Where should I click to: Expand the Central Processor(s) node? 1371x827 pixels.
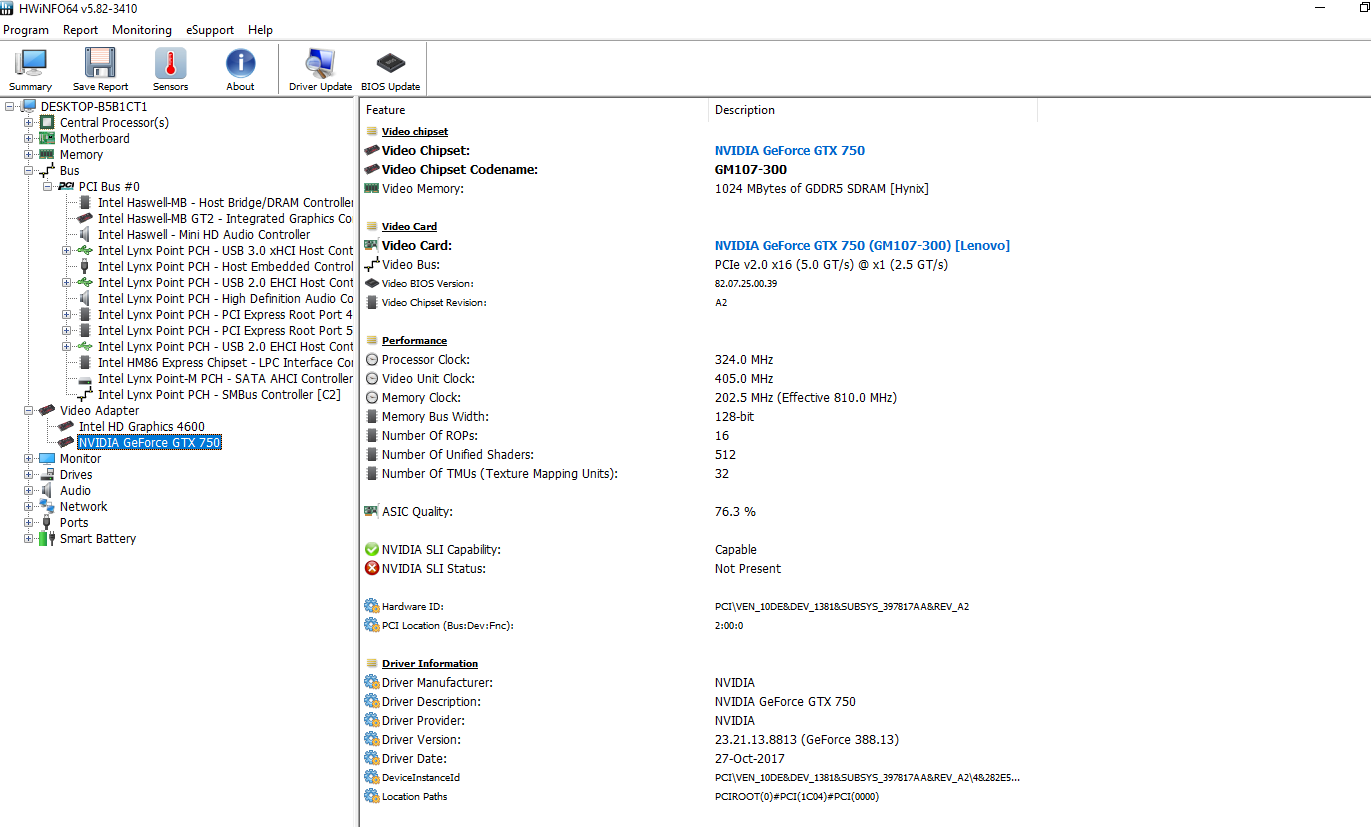29,122
